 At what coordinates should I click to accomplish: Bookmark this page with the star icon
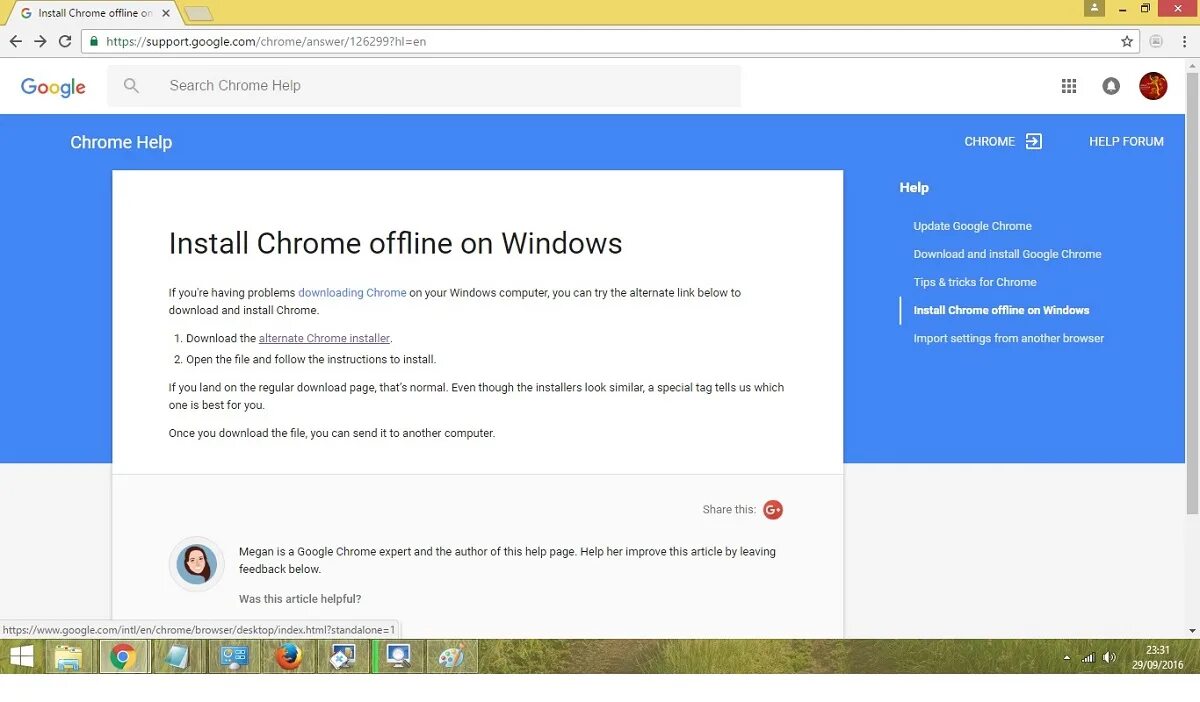1127,41
